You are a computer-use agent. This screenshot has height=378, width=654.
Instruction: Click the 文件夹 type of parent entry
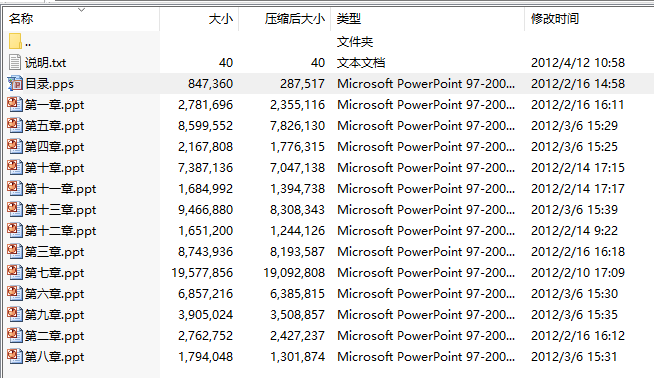click(355, 42)
